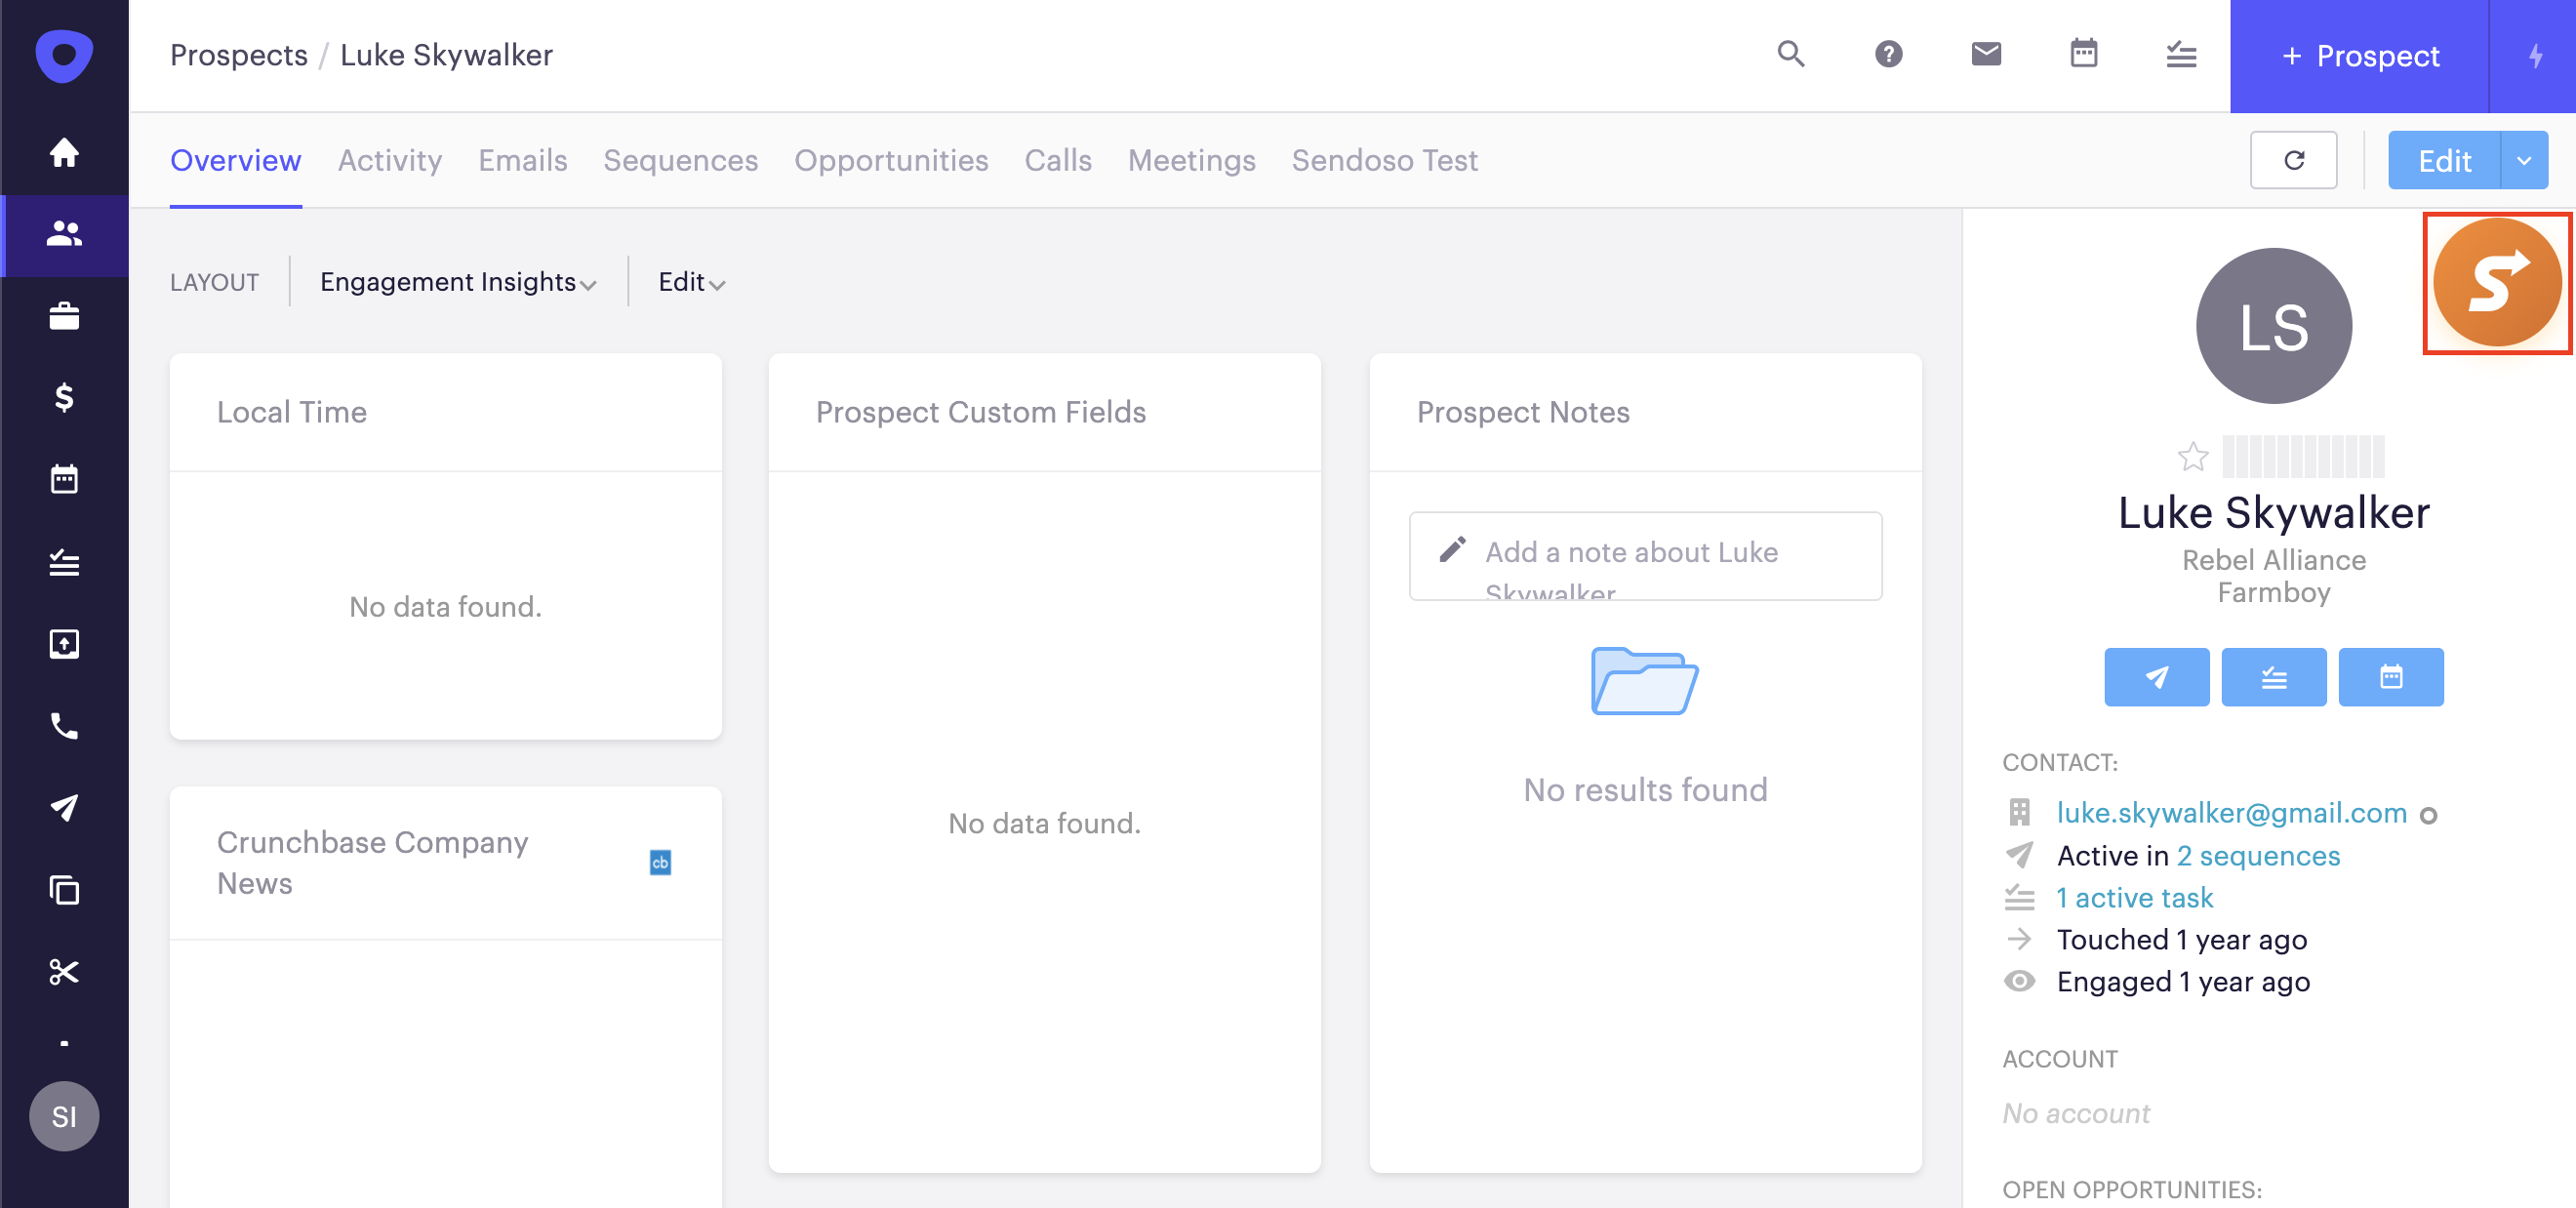Go to Home in the left sidebar

pyautogui.click(x=64, y=152)
